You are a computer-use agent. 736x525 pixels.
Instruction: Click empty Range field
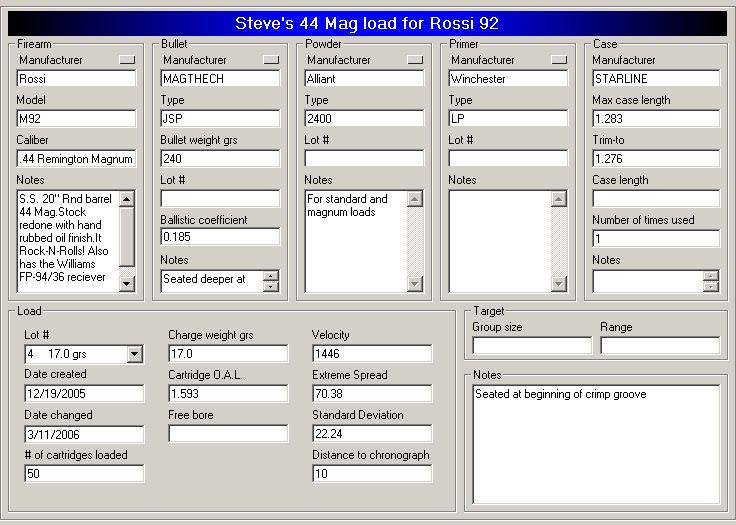tap(660, 346)
